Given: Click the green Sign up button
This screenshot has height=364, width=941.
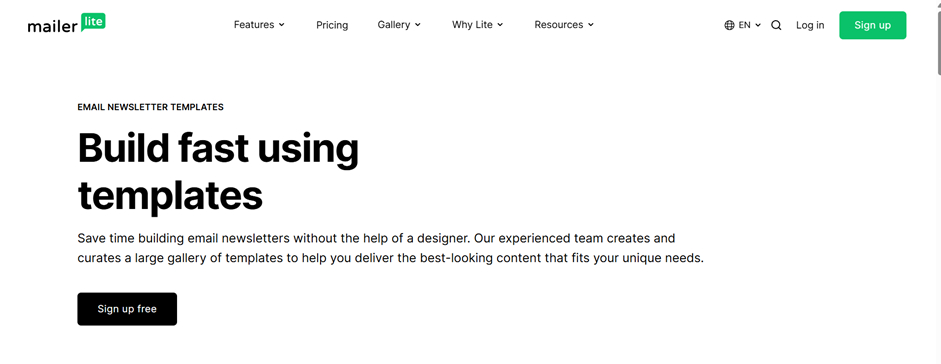Looking at the screenshot, I should (x=873, y=25).
